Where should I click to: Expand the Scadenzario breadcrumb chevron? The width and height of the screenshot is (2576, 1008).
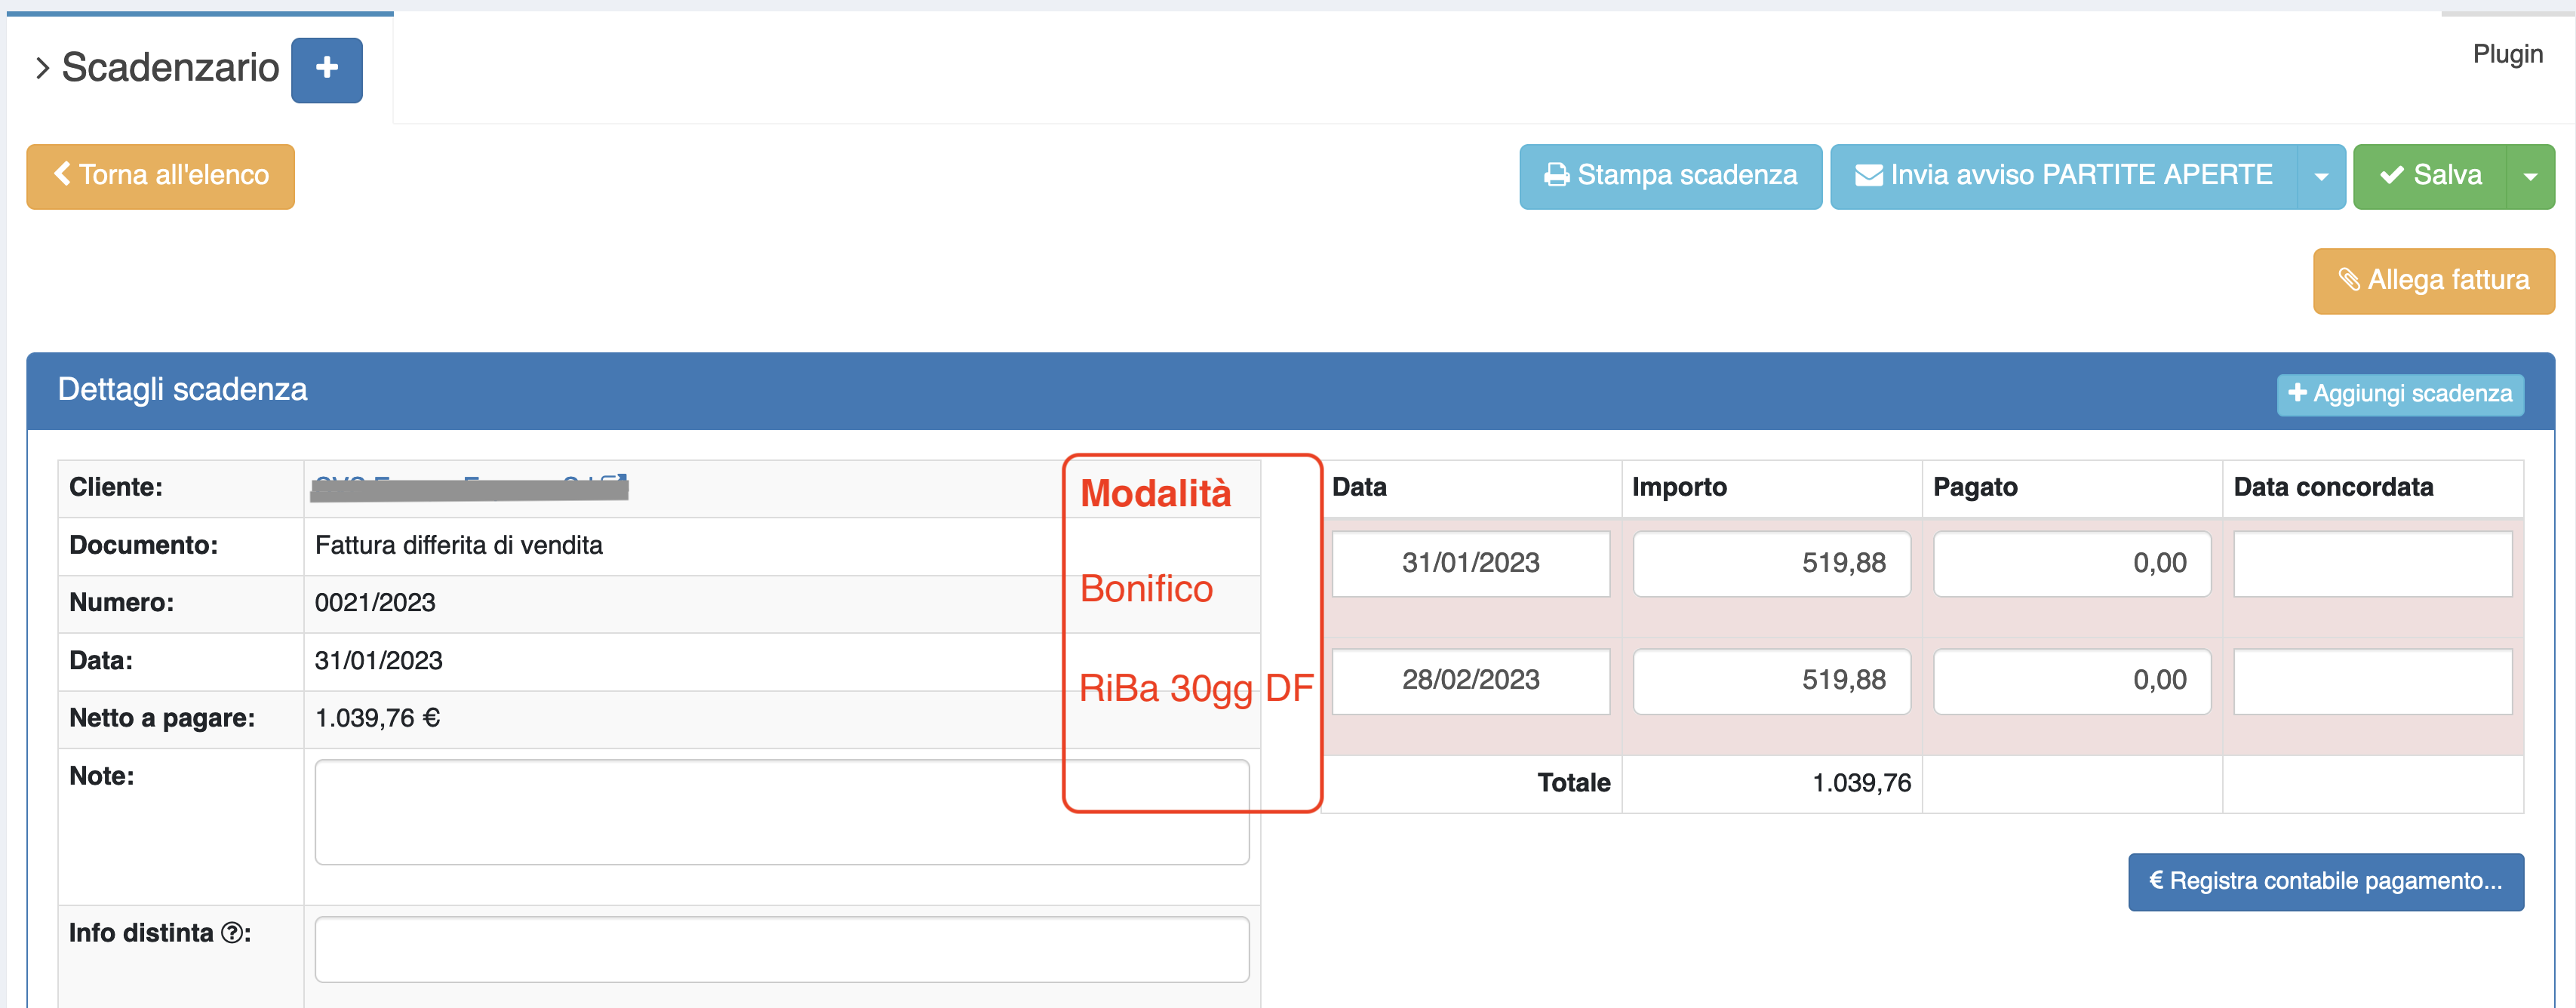click(42, 68)
